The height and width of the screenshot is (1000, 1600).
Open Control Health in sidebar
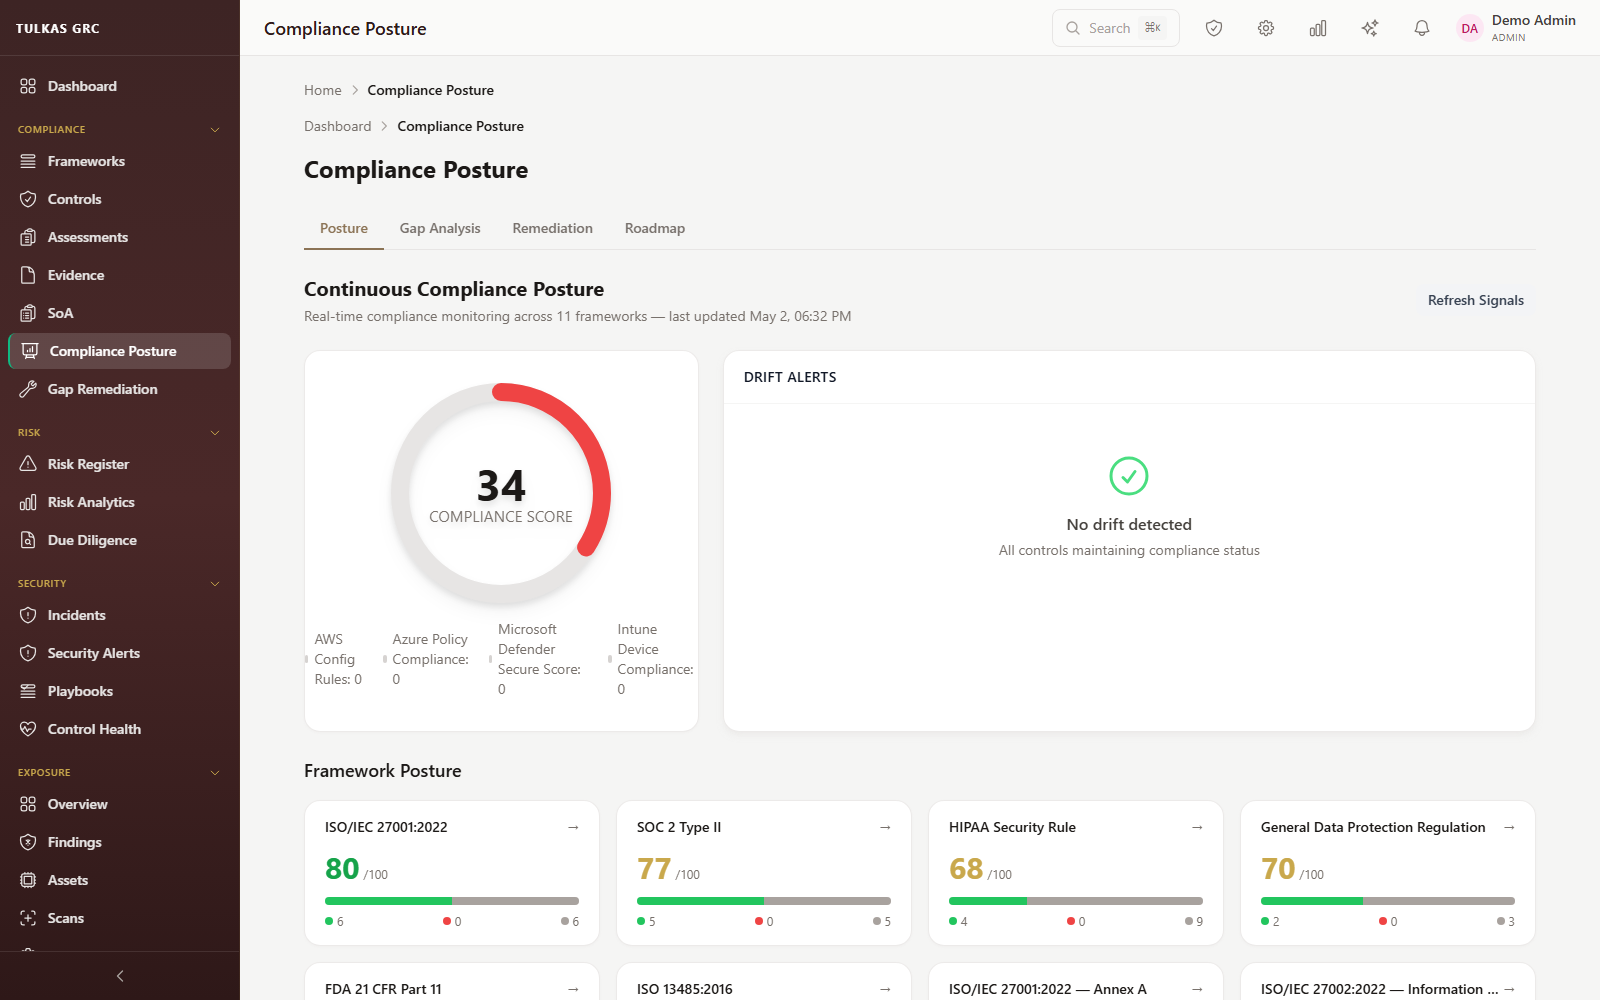[x=120, y=729]
